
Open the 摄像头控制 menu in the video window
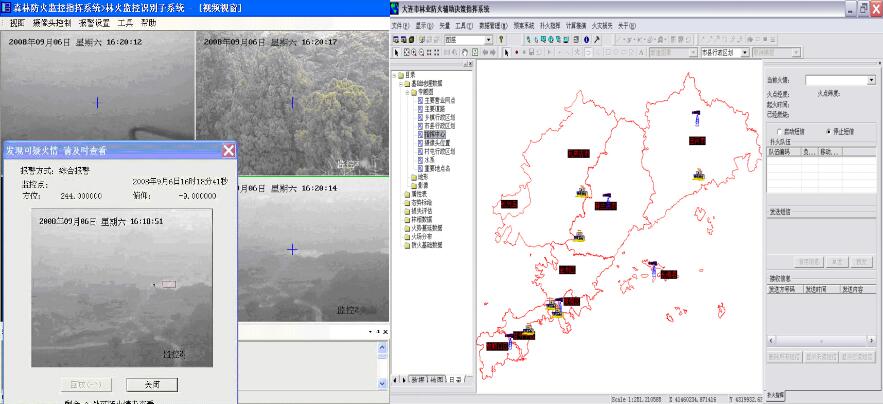tap(51, 21)
